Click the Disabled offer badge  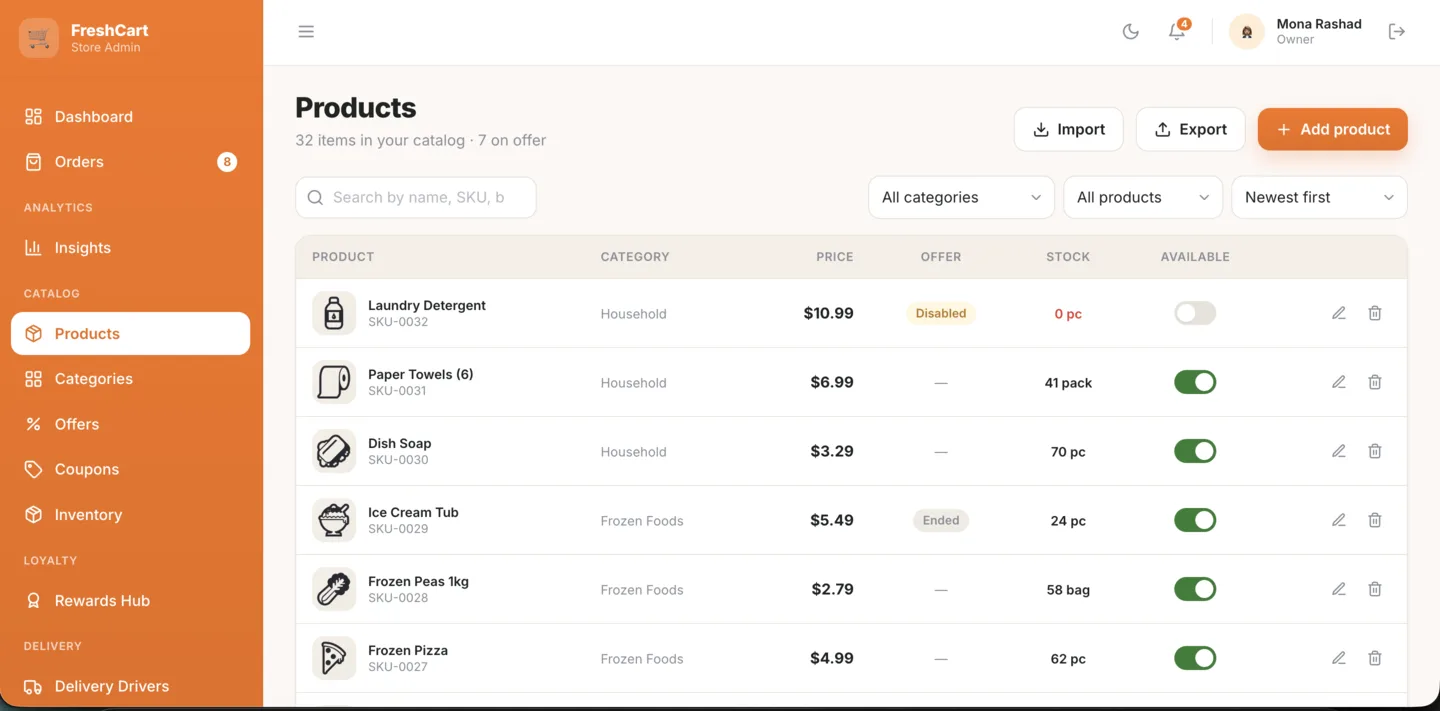941,313
